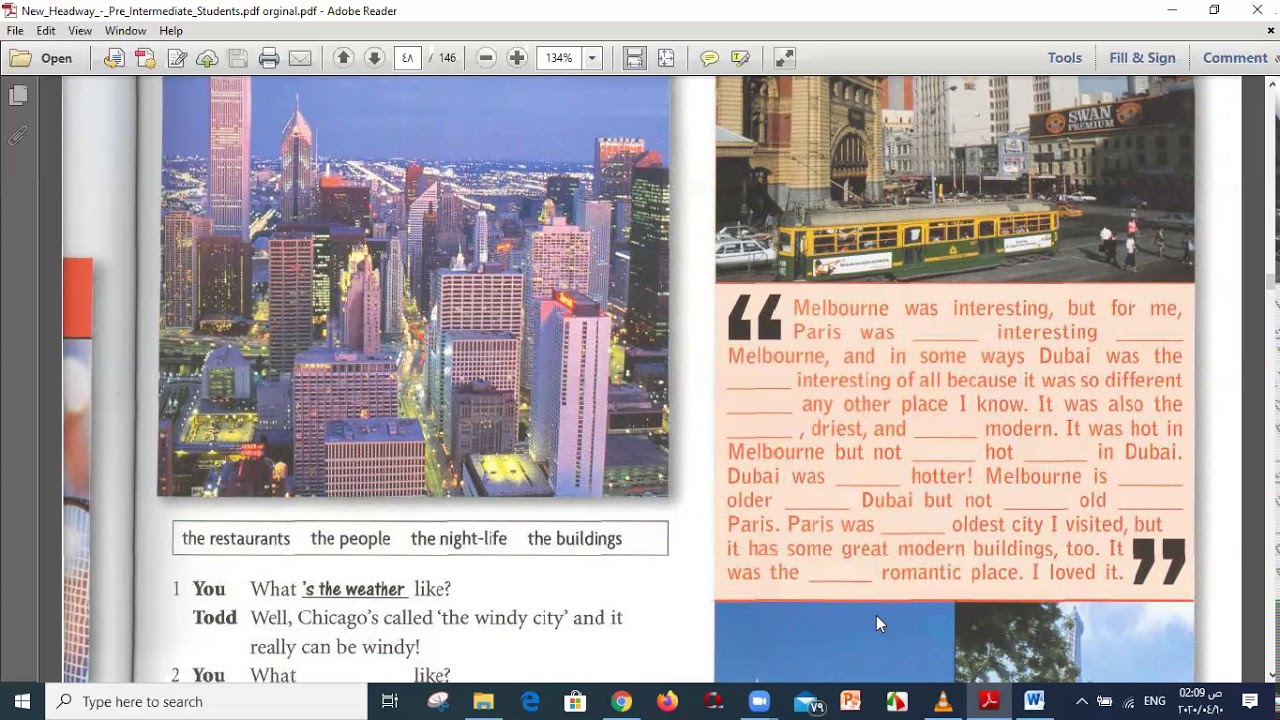
Task: Click the Open file button
Action: pos(42,58)
